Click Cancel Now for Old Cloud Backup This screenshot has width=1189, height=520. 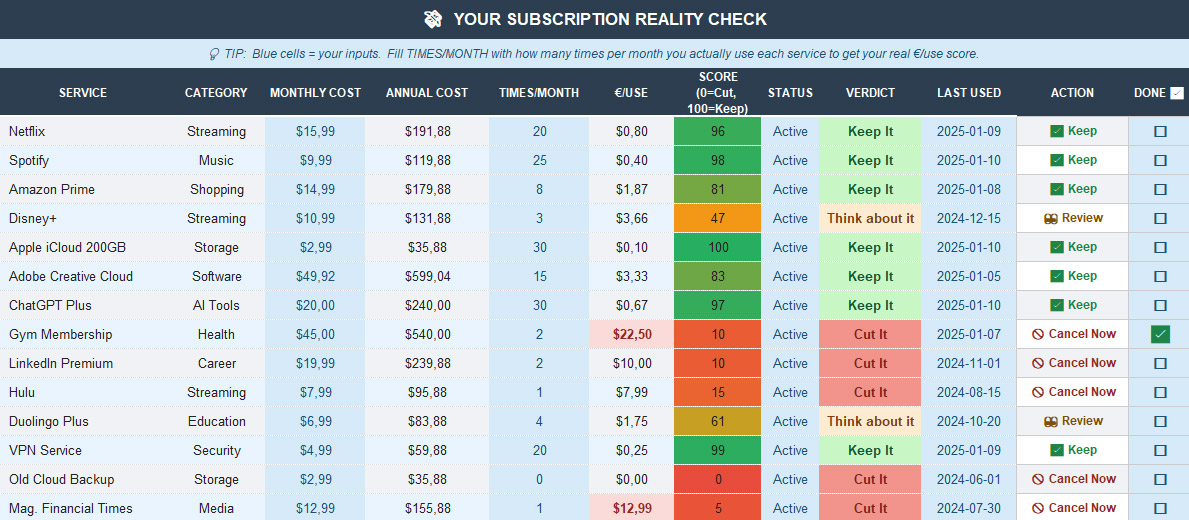point(1072,479)
